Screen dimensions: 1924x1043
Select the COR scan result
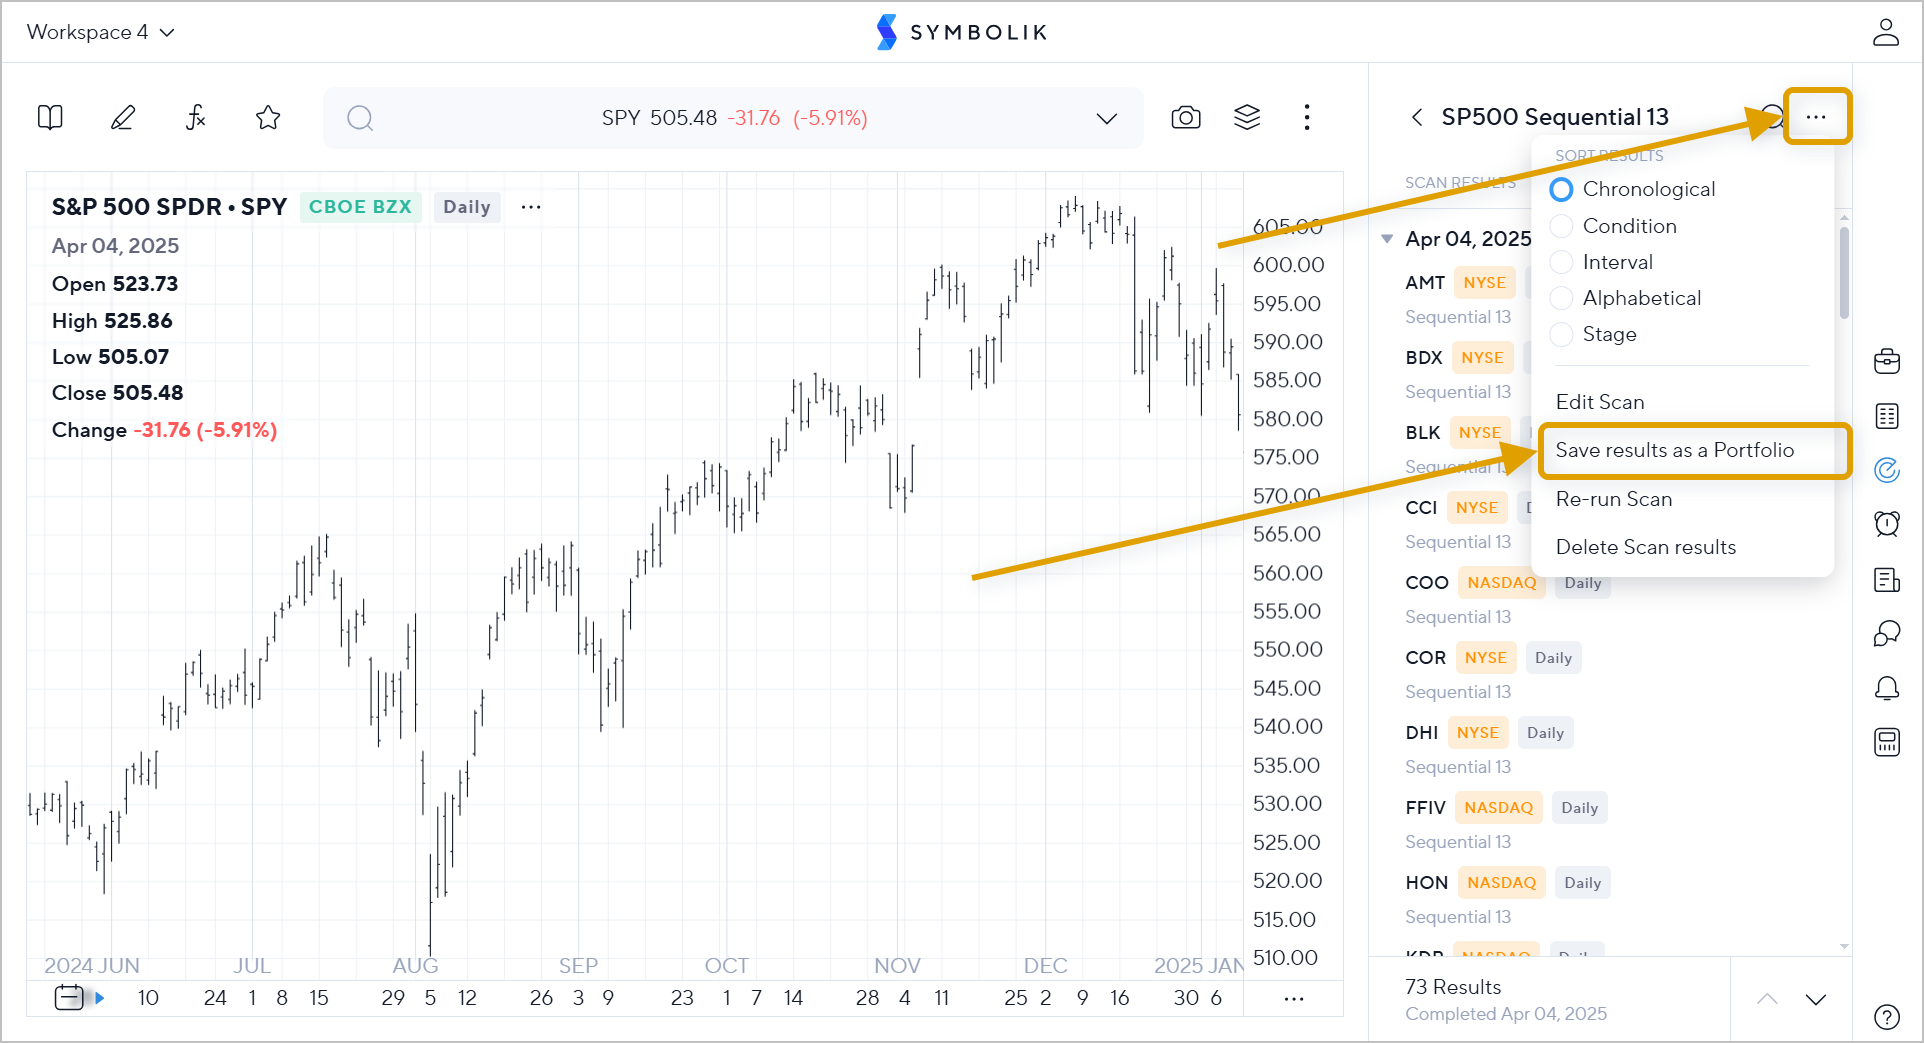coord(1426,658)
